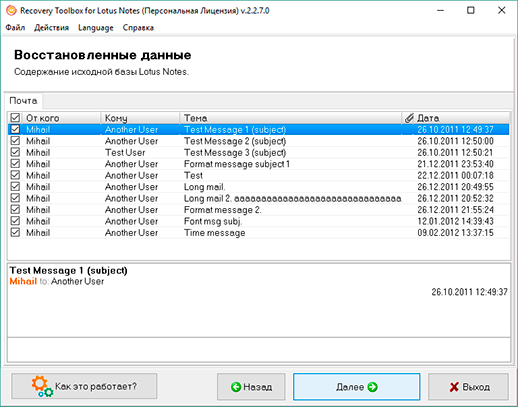Uncheck the row with subject Test
This screenshot has width=518, height=407.
[x=15, y=175]
